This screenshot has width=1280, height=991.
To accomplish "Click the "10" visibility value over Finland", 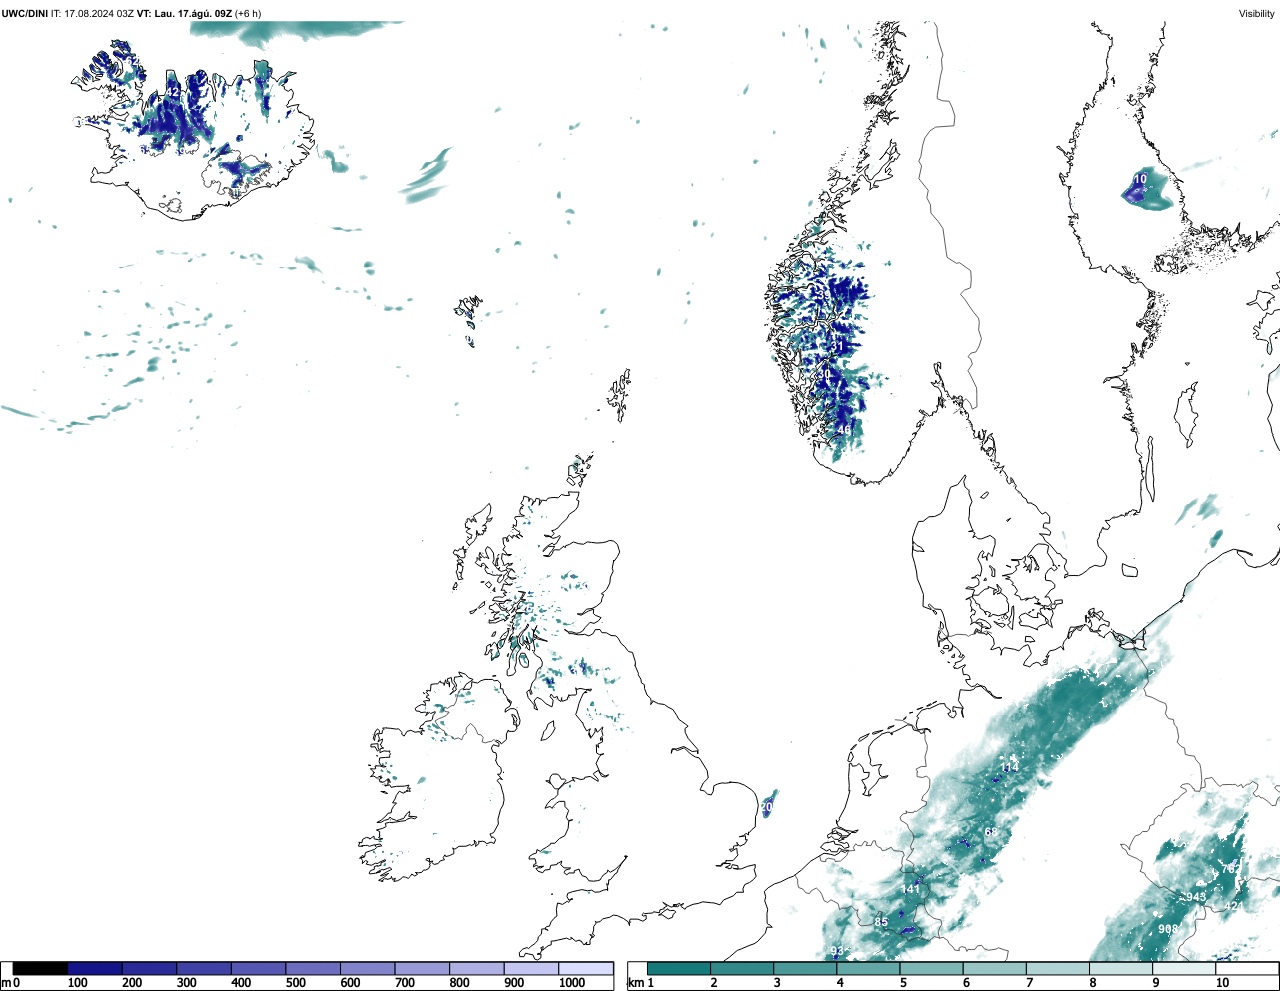I will click(1140, 180).
